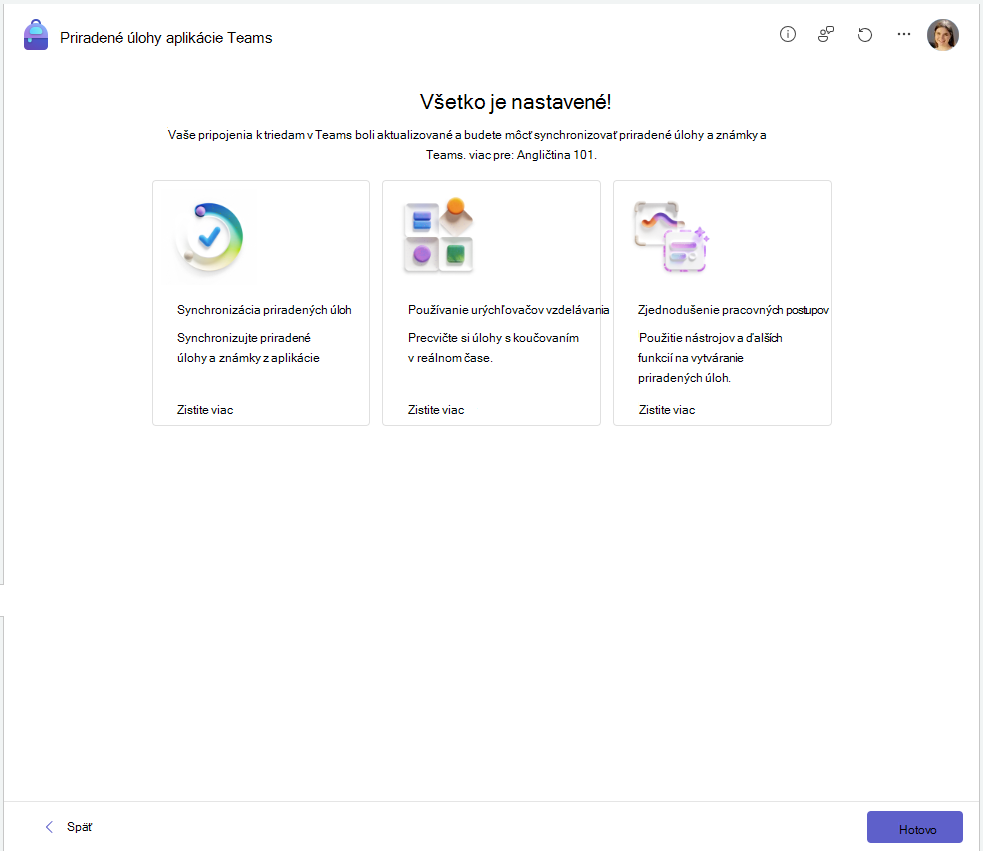Click the Všetko je nastavené! heading
The image size is (983, 851).
pyautogui.click(x=515, y=102)
